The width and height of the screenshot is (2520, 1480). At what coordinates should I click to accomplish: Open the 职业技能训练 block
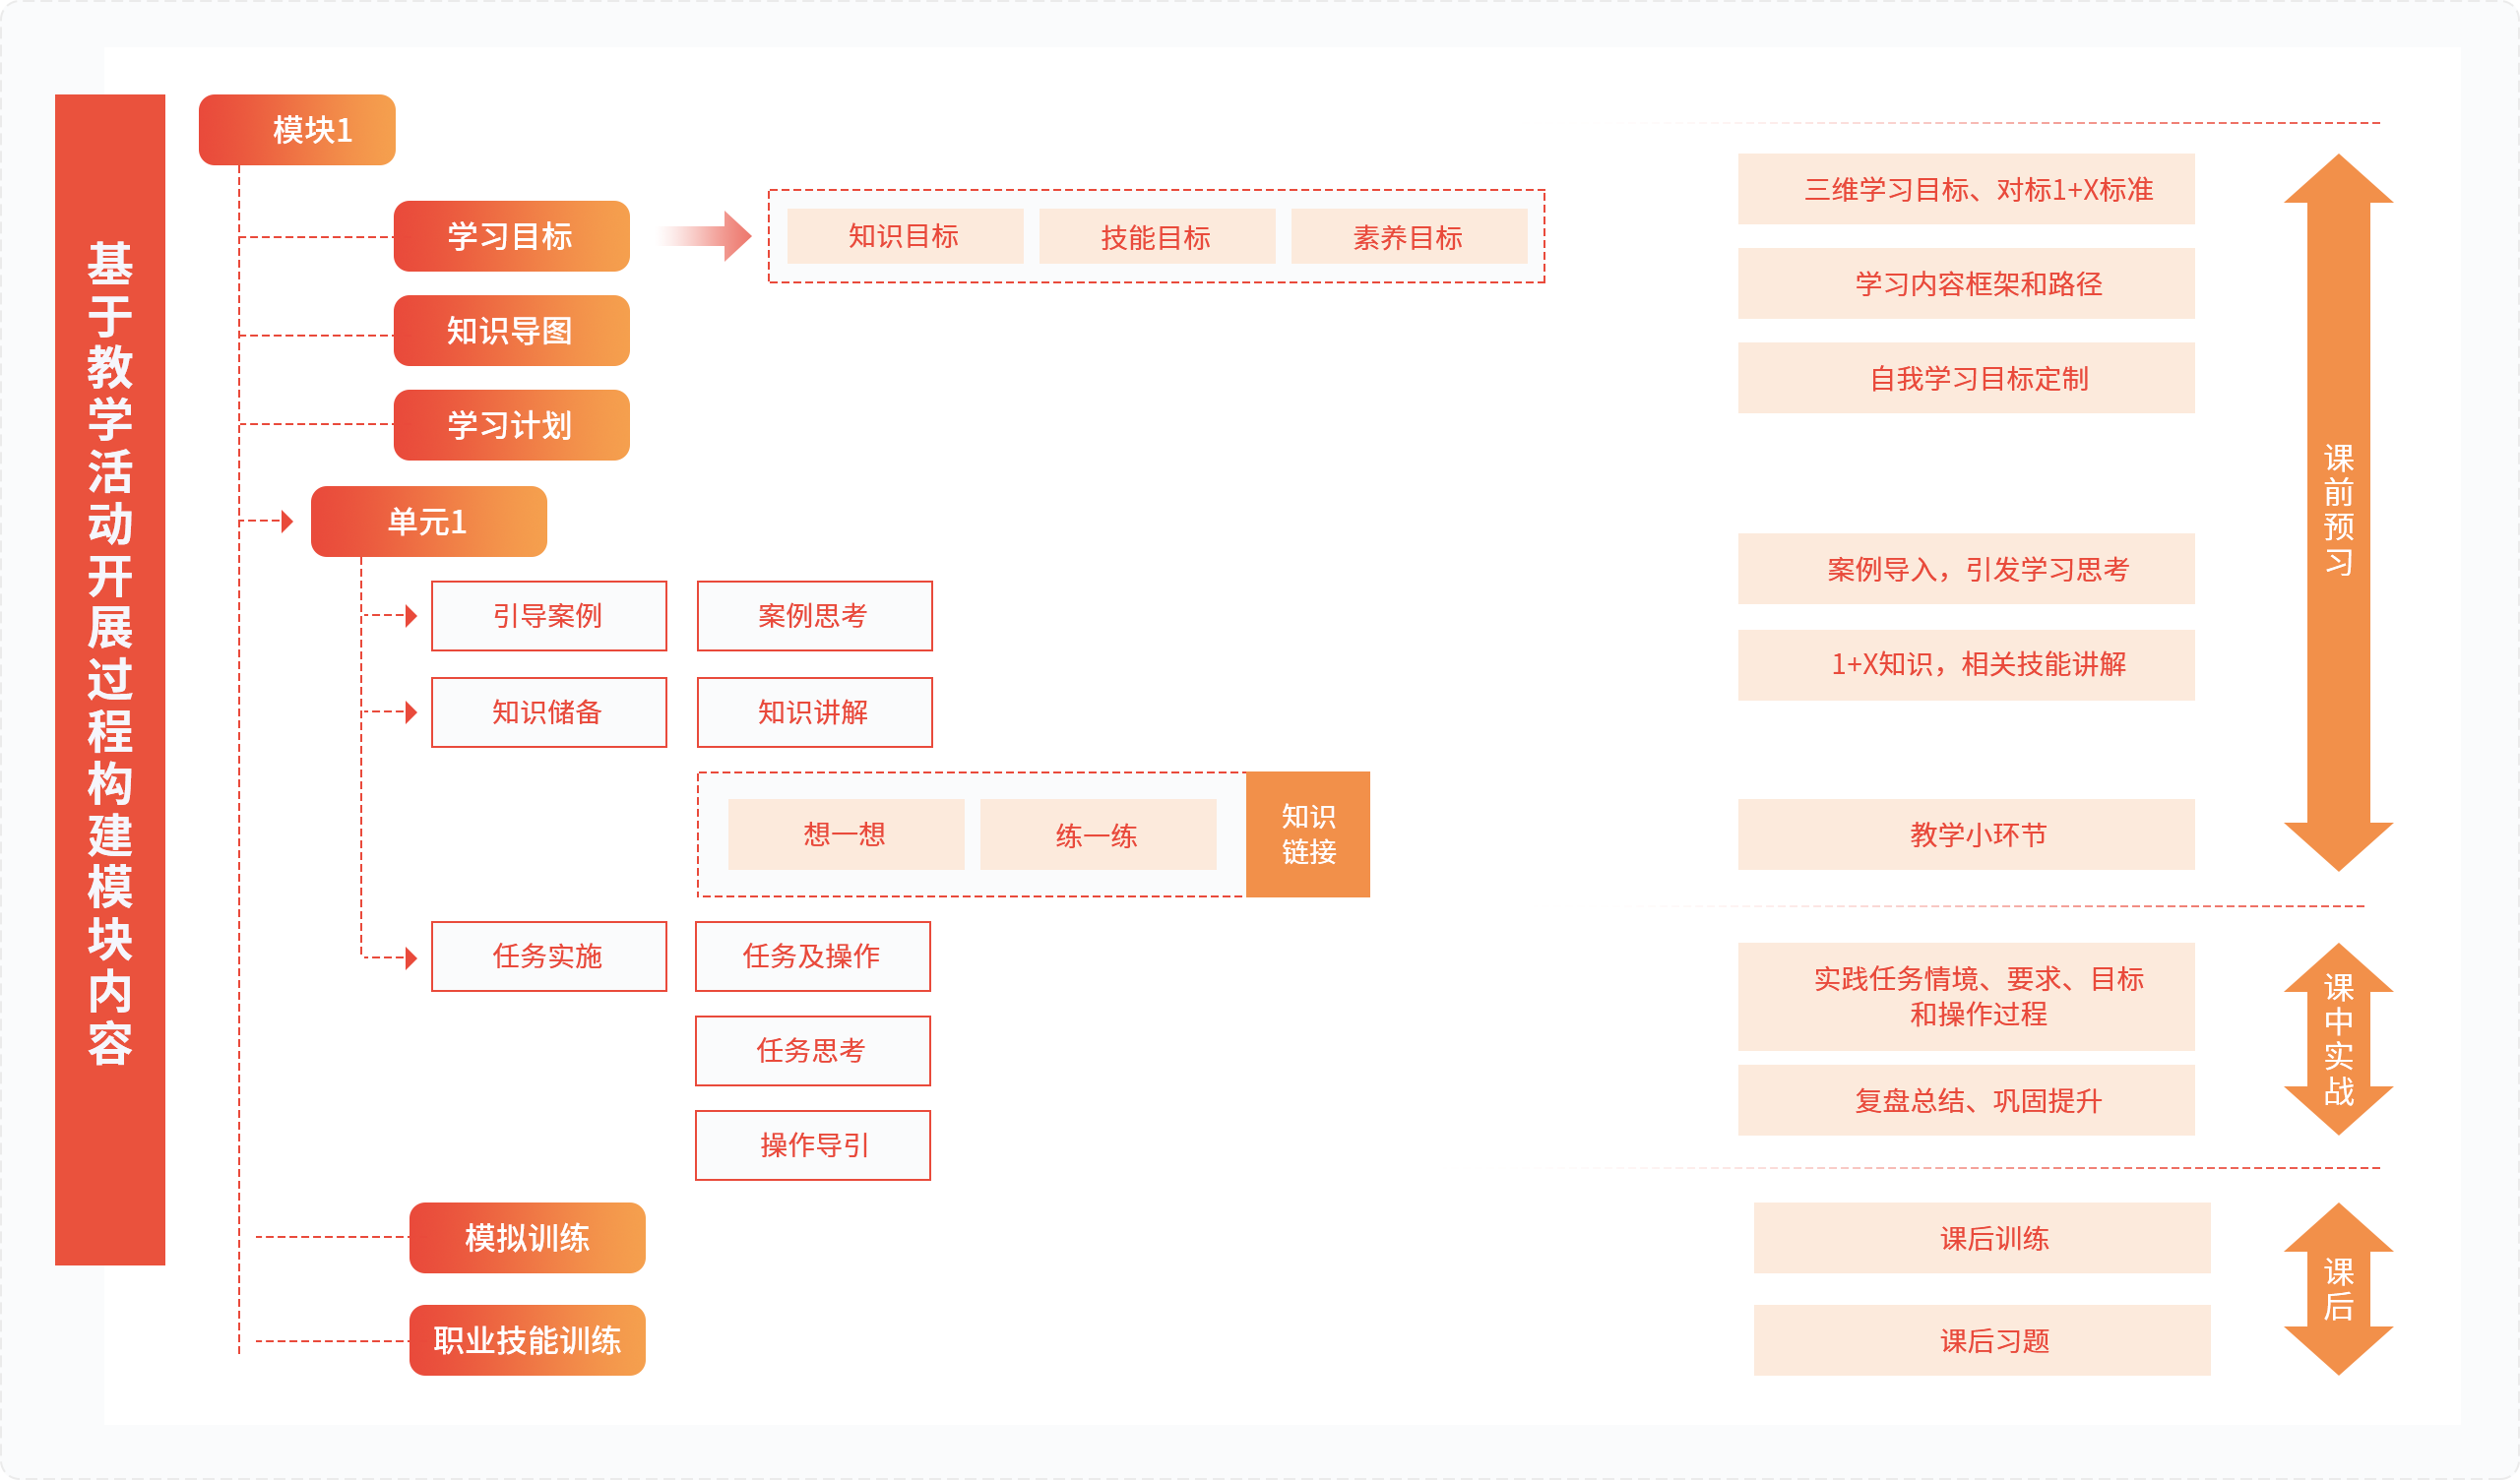click(x=527, y=1340)
